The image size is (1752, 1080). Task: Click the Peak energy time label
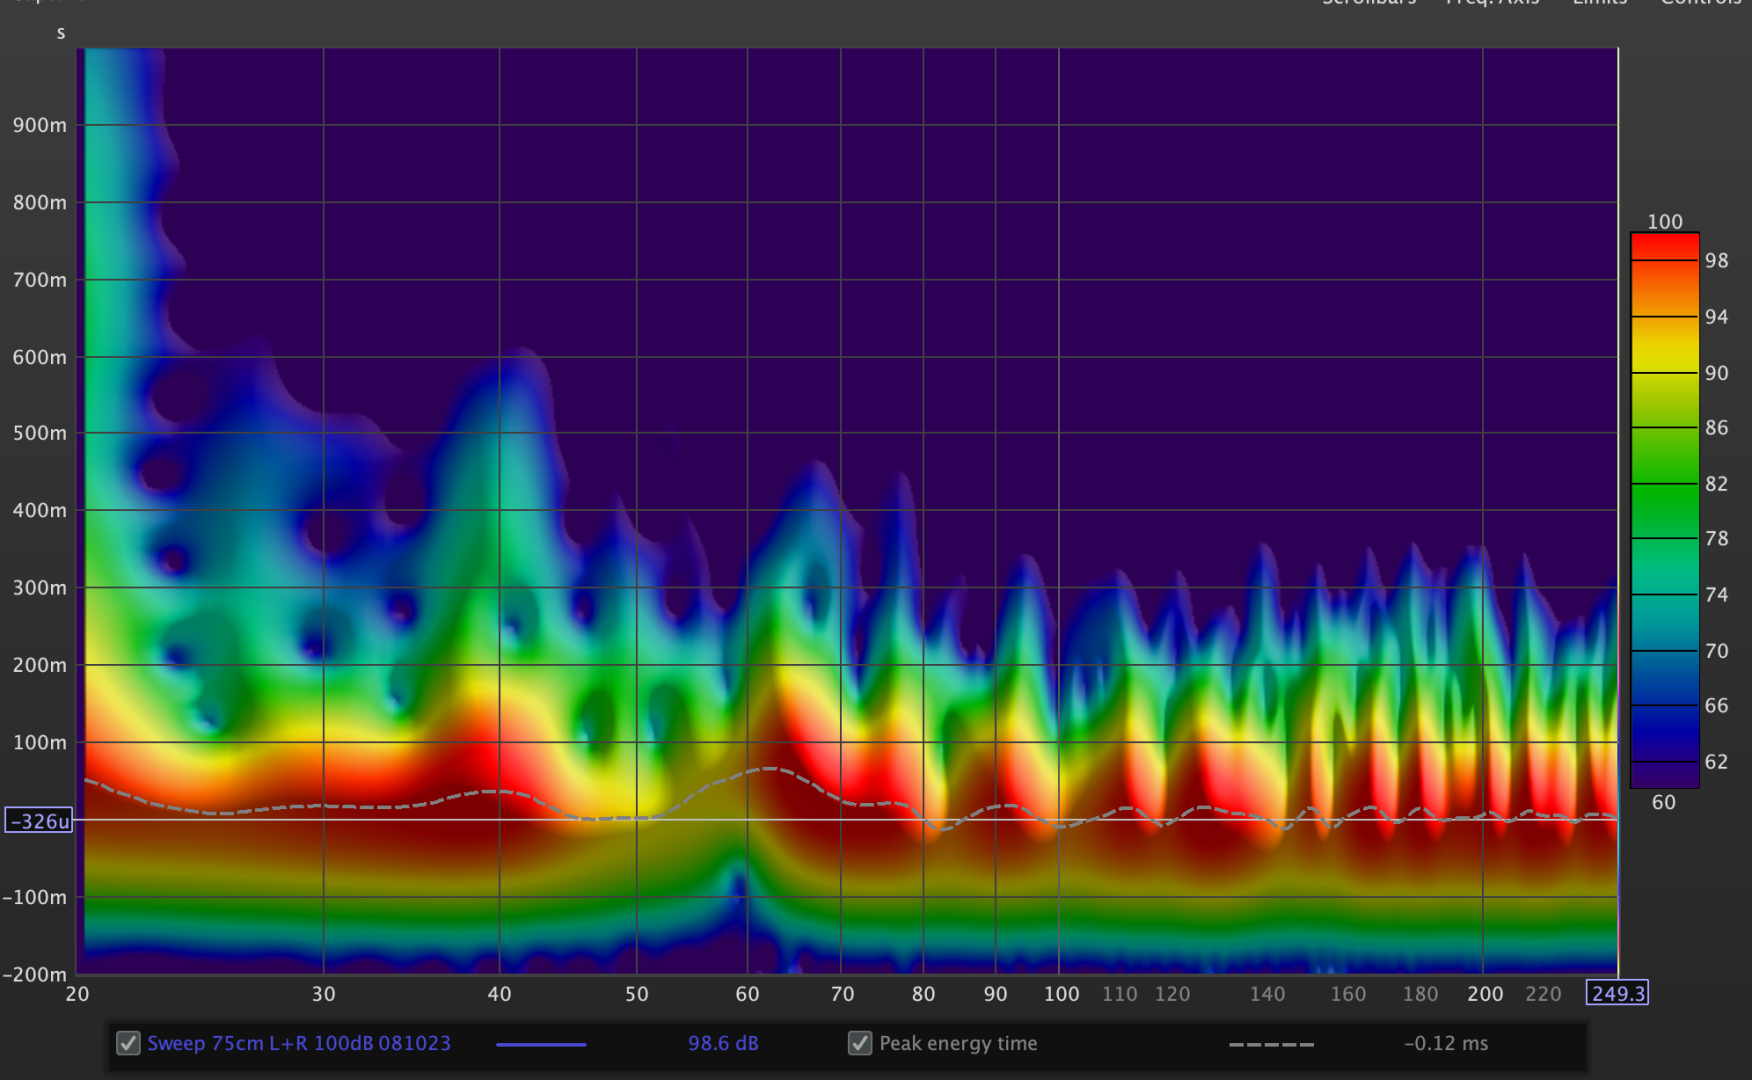coord(958,1043)
